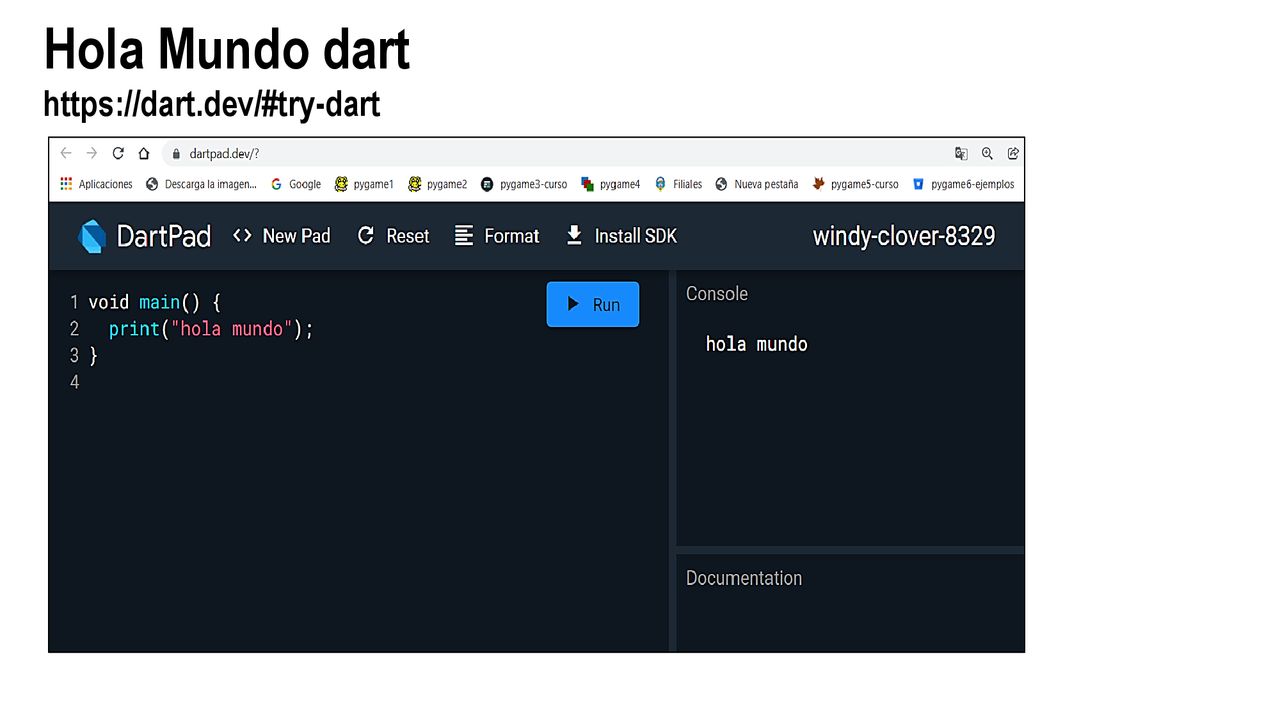
Task: Click the Install SDK button
Action: (621, 236)
